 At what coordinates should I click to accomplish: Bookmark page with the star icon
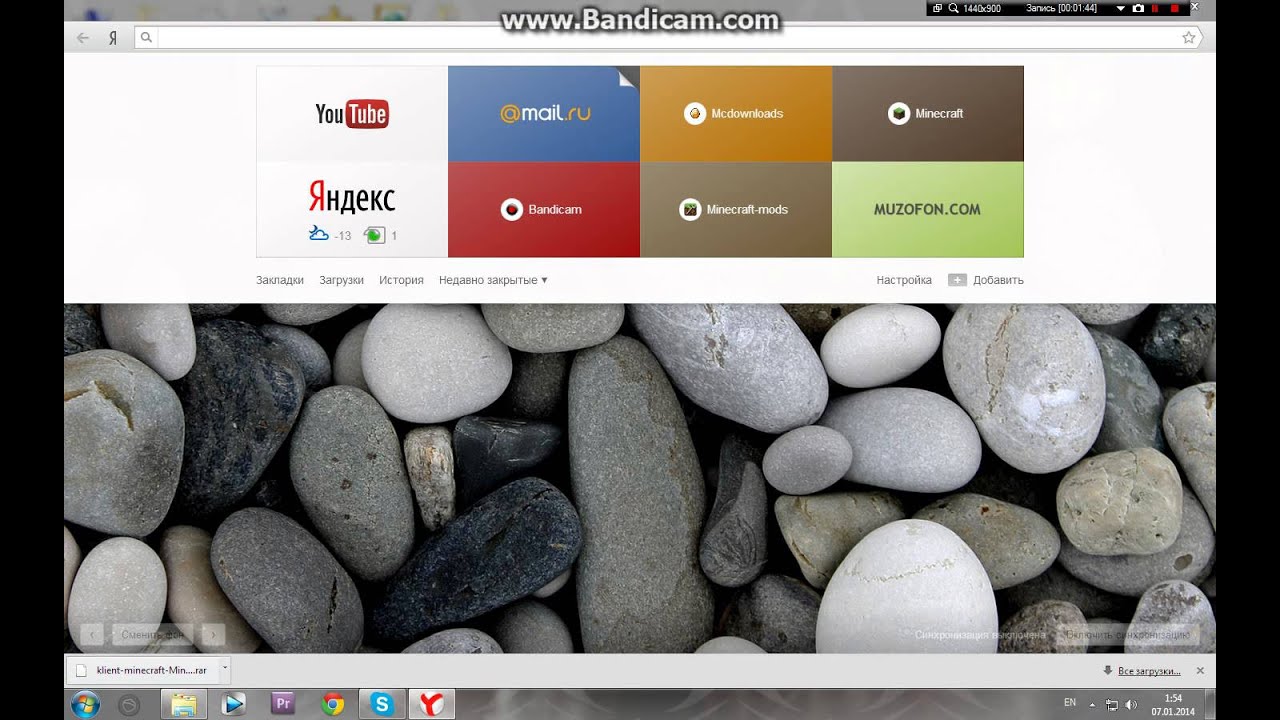pyautogui.click(x=1189, y=38)
